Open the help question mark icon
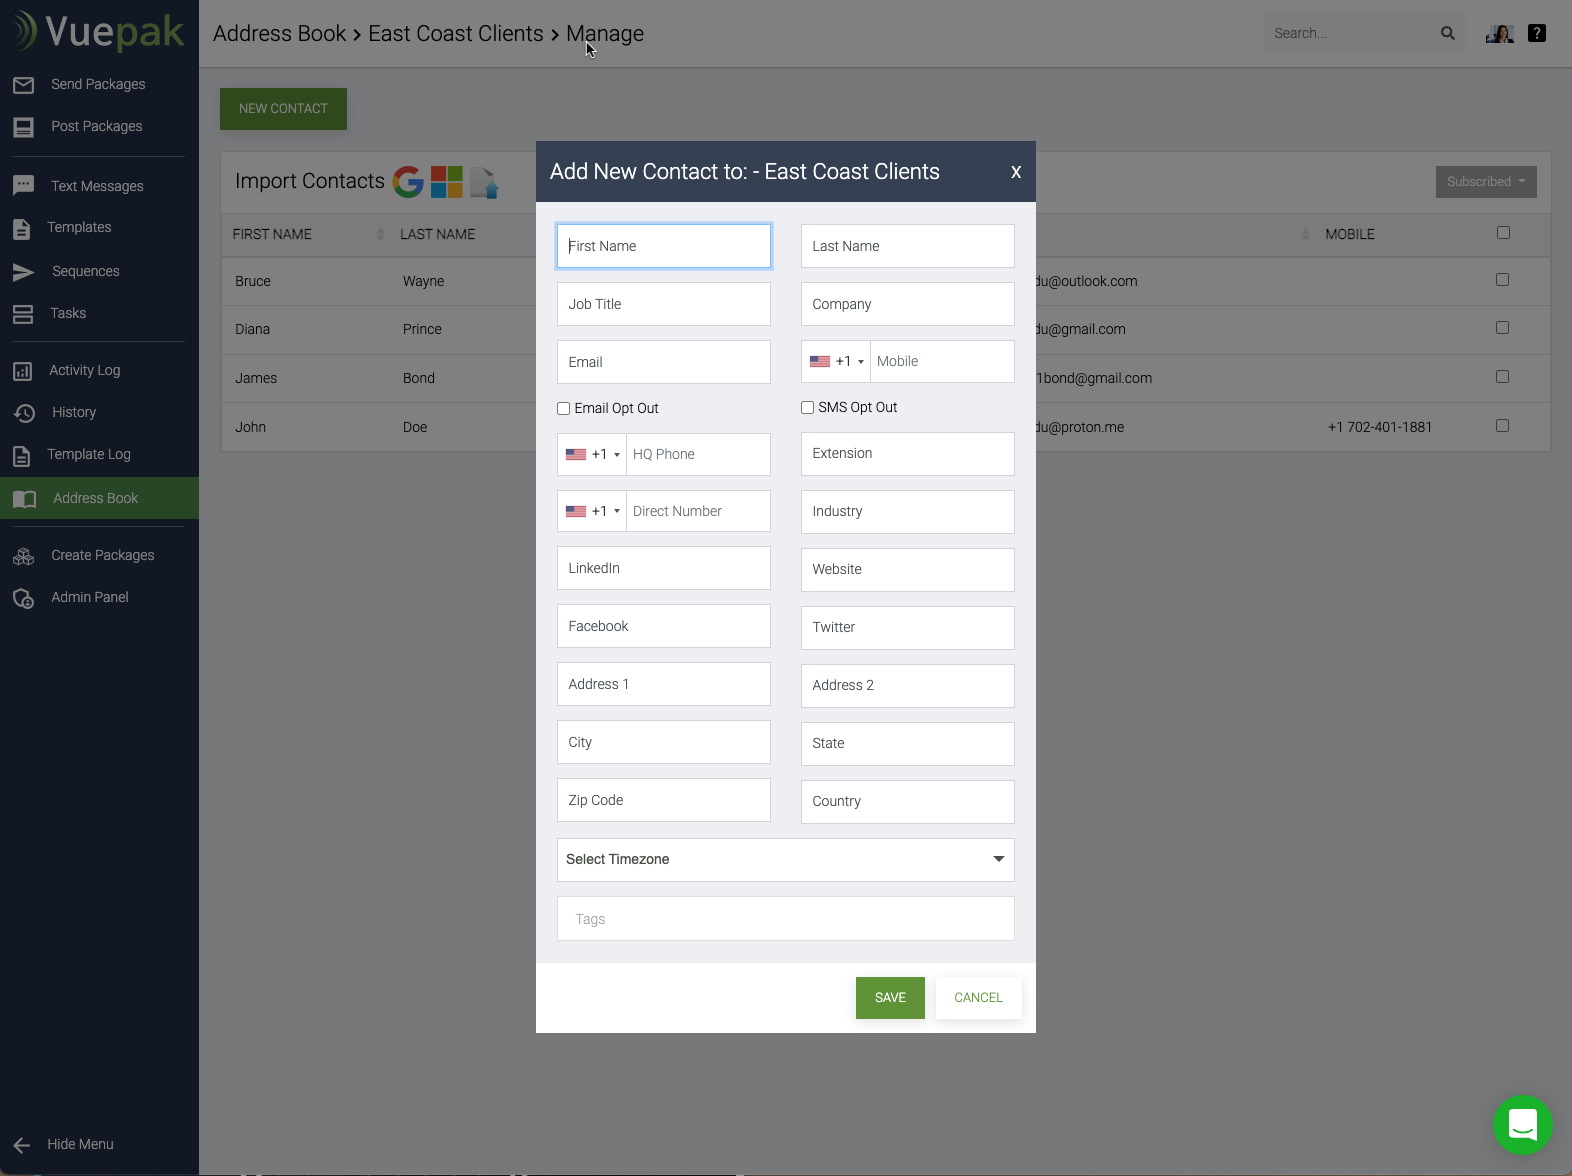This screenshot has width=1572, height=1176. click(x=1537, y=33)
